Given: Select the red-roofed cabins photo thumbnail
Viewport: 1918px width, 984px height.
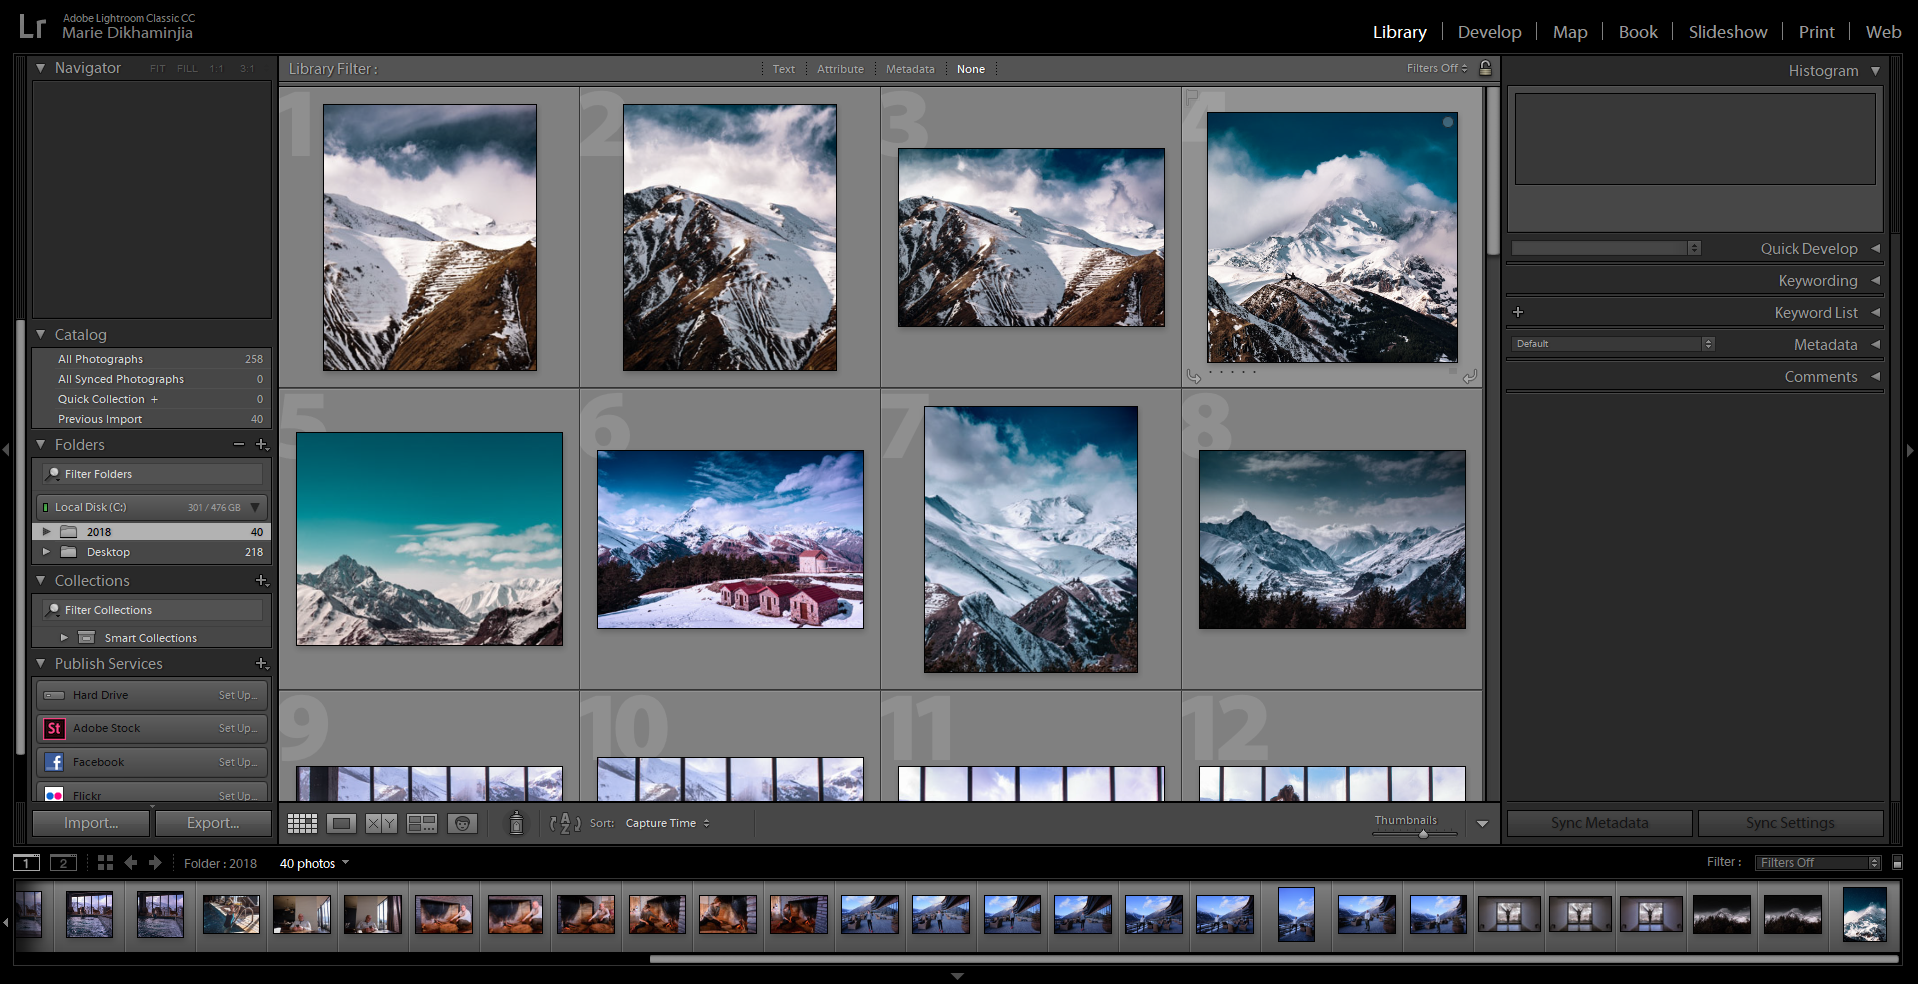Looking at the screenshot, I should click(x=730, y=539).
